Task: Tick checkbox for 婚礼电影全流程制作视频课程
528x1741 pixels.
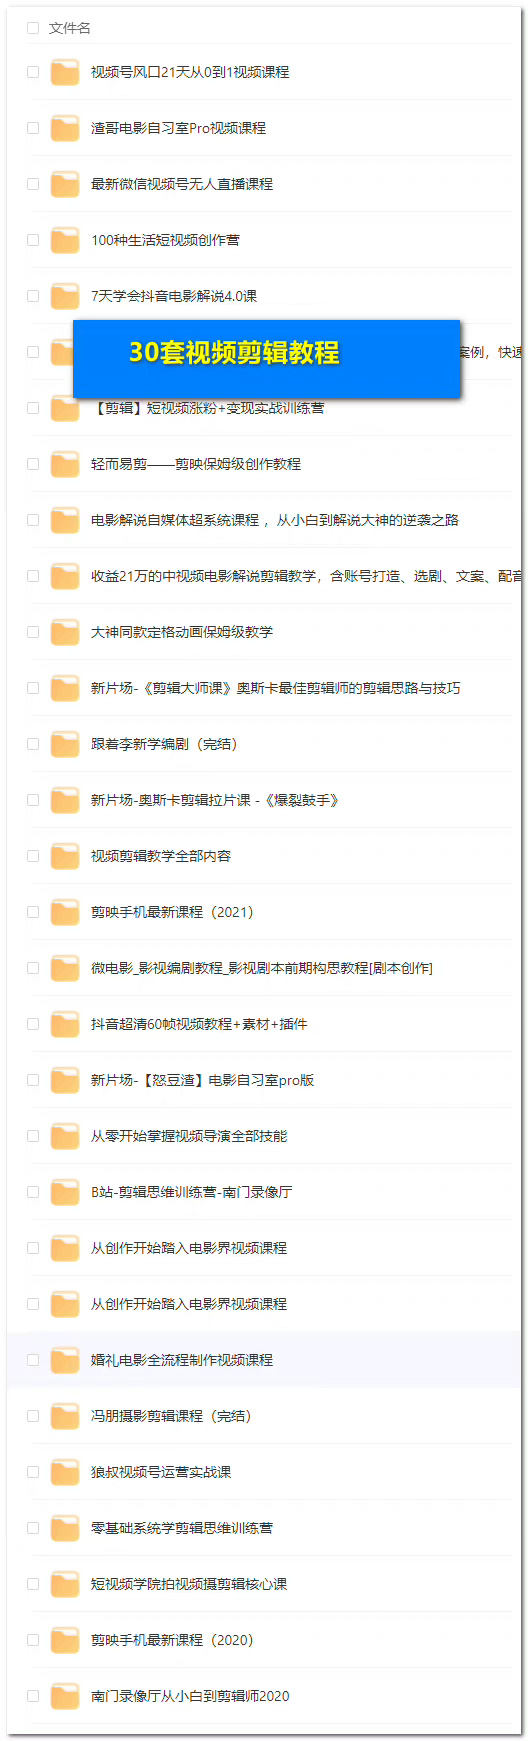Action: [x=33, y=1360]
